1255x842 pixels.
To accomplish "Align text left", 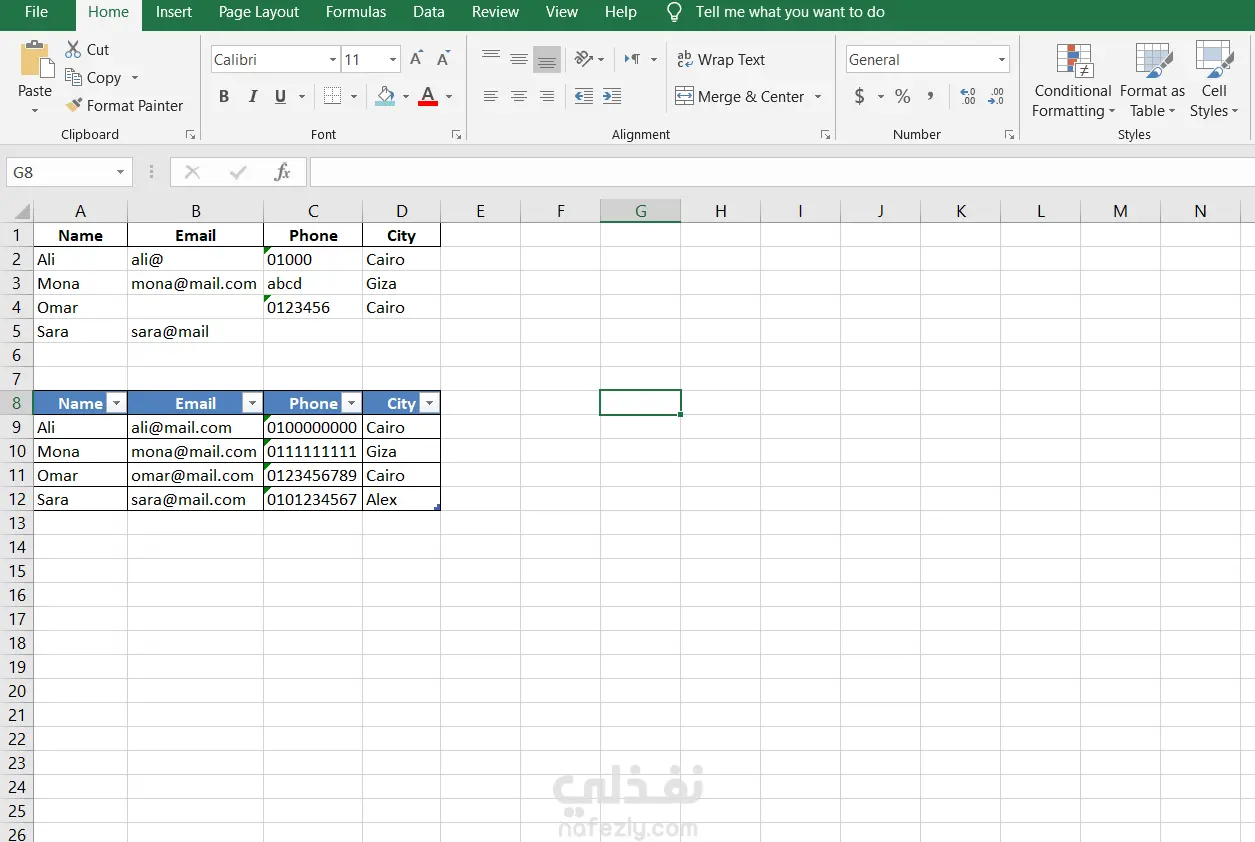I will [x=490, y=96].
